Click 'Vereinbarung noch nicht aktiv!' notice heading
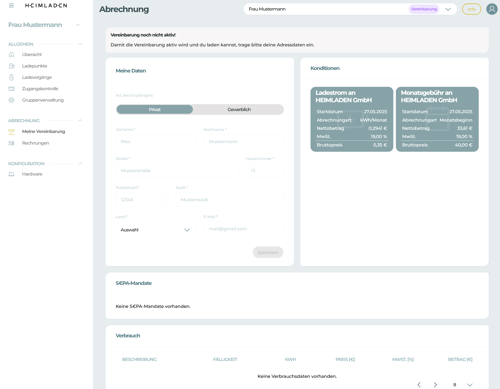 click(x=143, y=35)
